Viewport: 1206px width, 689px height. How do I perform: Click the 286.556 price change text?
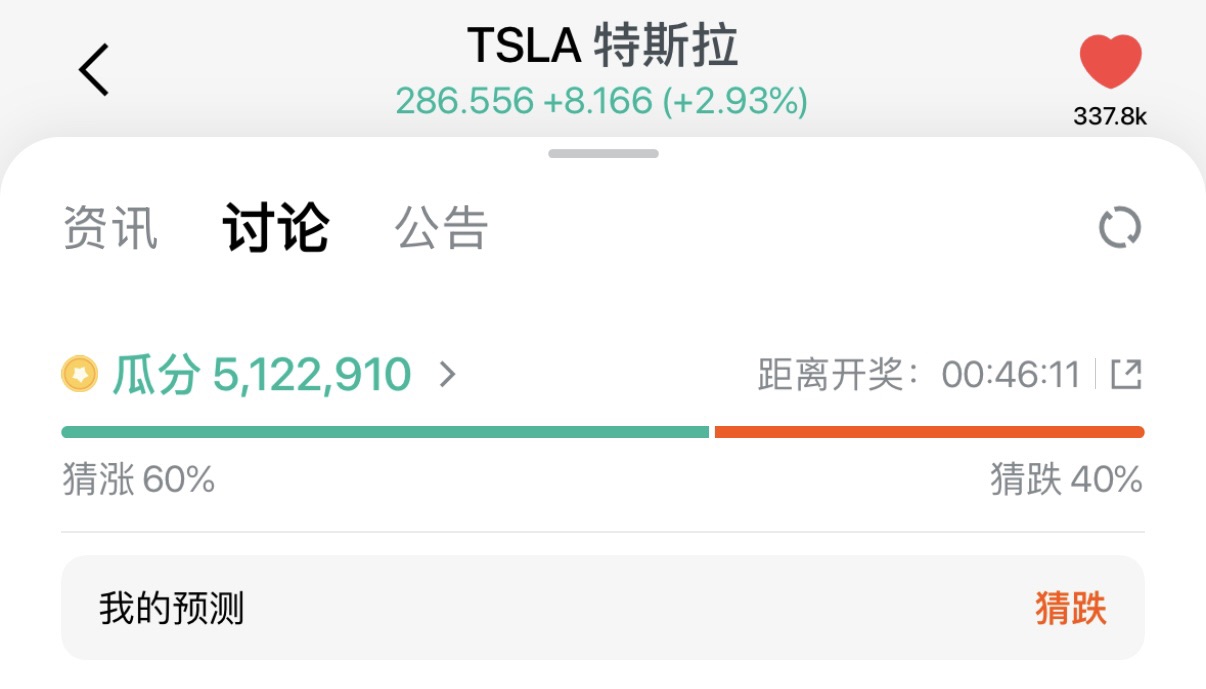click(x=602, y=101)
